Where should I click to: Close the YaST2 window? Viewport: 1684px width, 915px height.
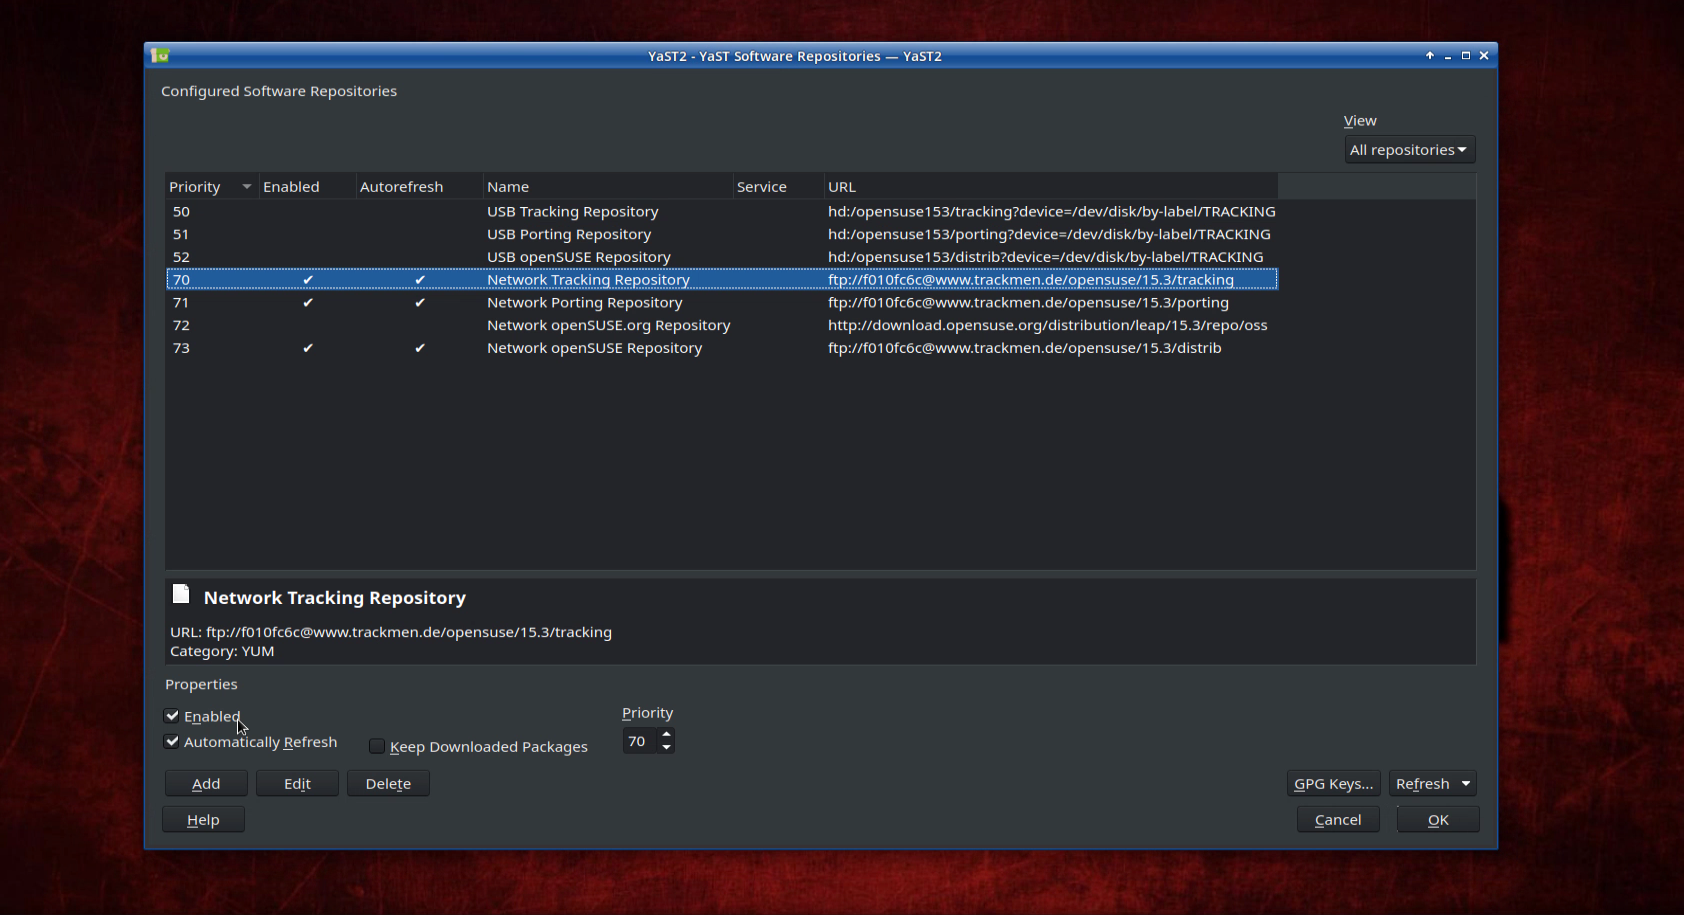coord(1484,56)
